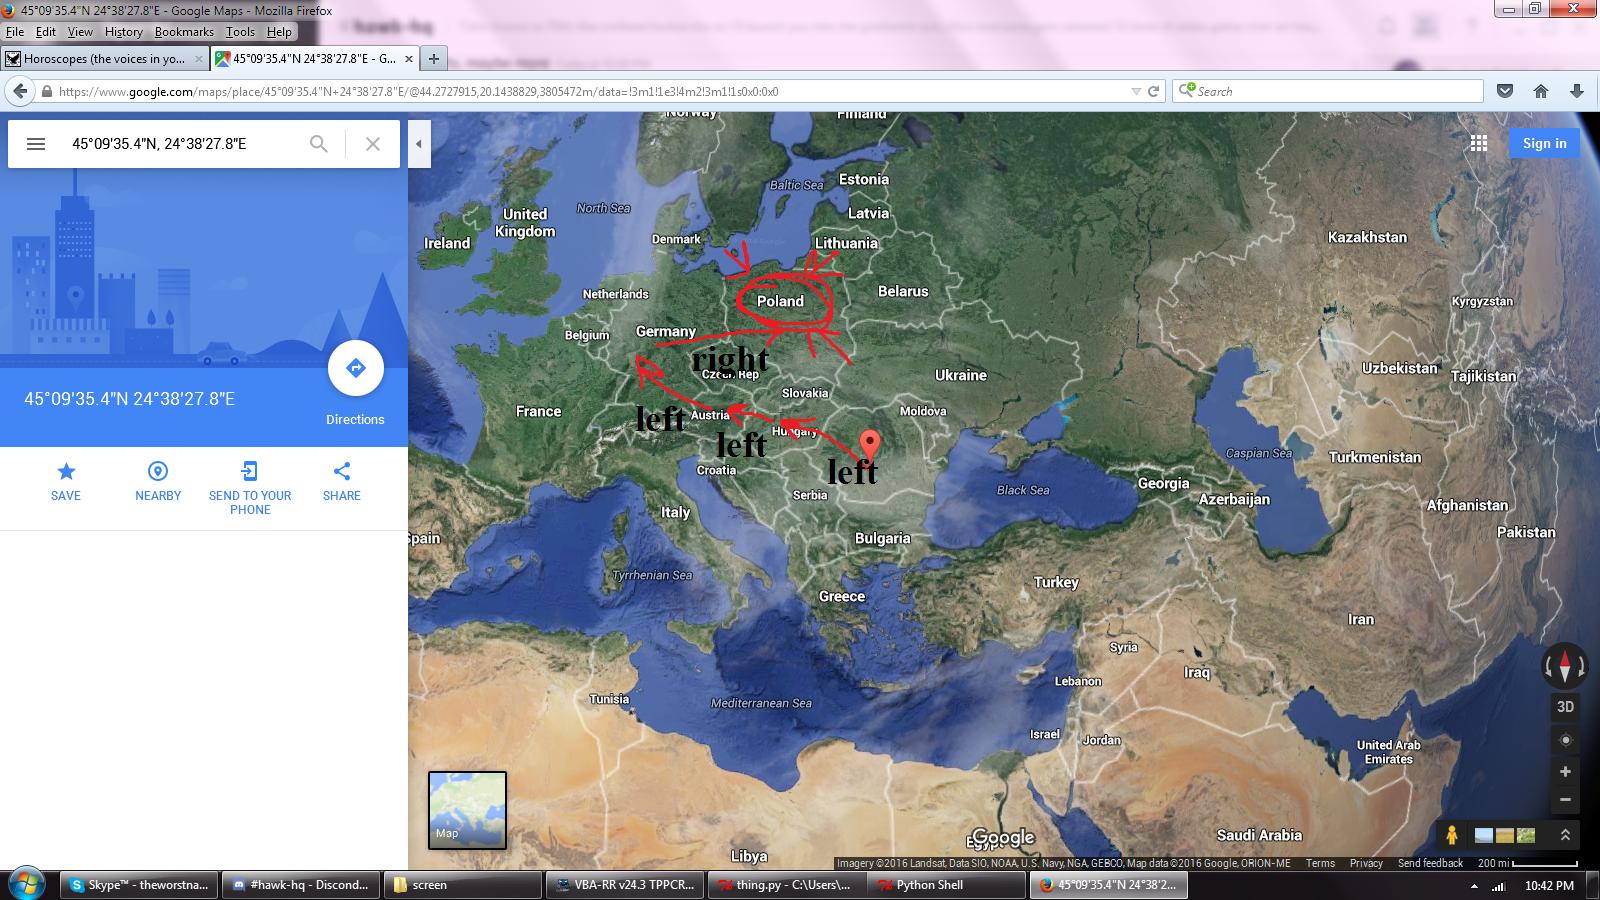Reset map orientation with the compass
Screen dimensions: 1600x900
pyautogui.click(x=1565, y=664)
